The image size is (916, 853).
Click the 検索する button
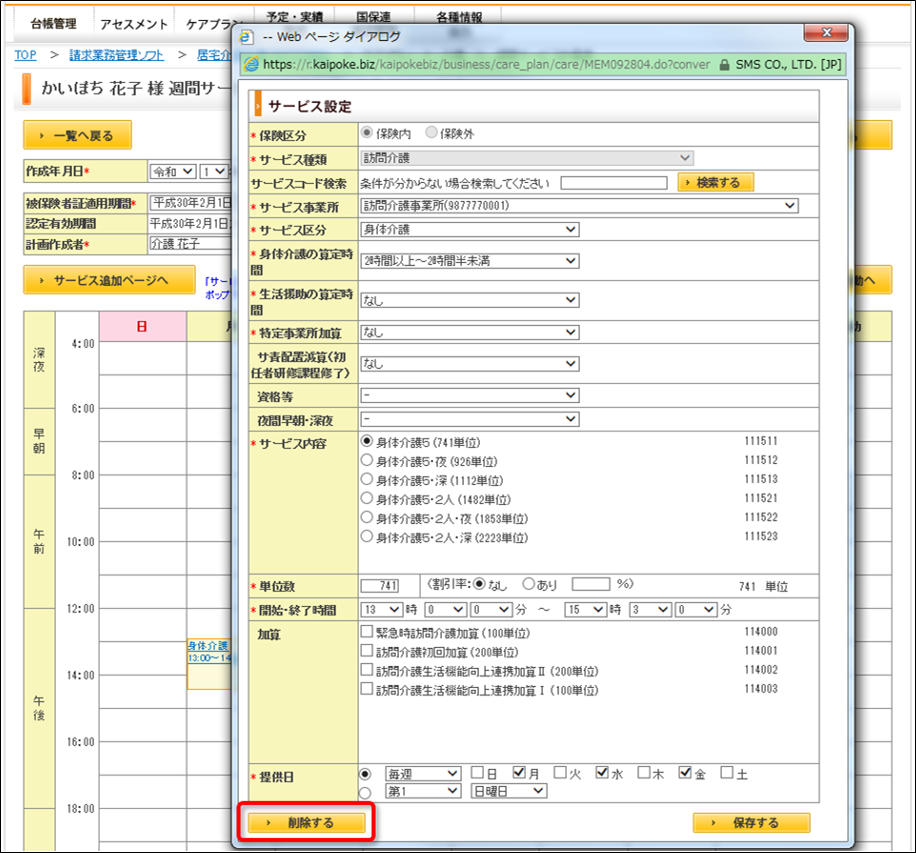(x=716, y=183)
